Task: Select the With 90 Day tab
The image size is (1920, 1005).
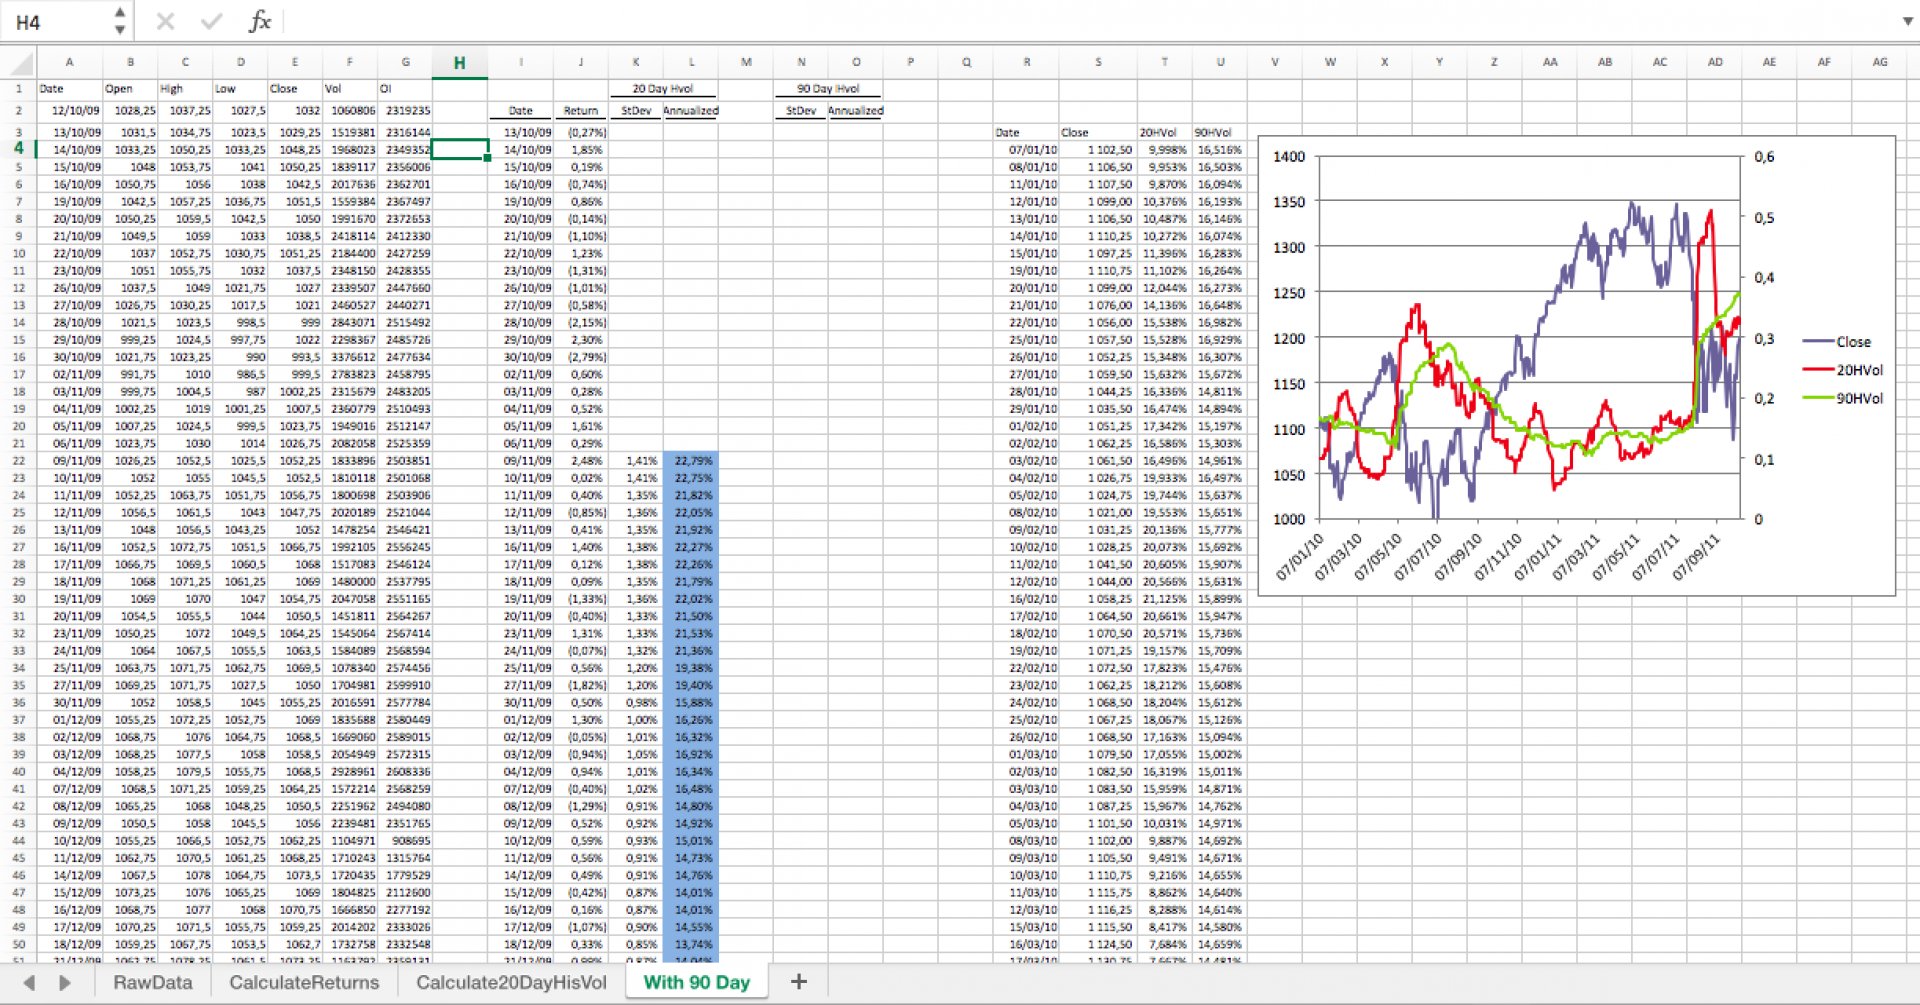Action: (696, 982)
